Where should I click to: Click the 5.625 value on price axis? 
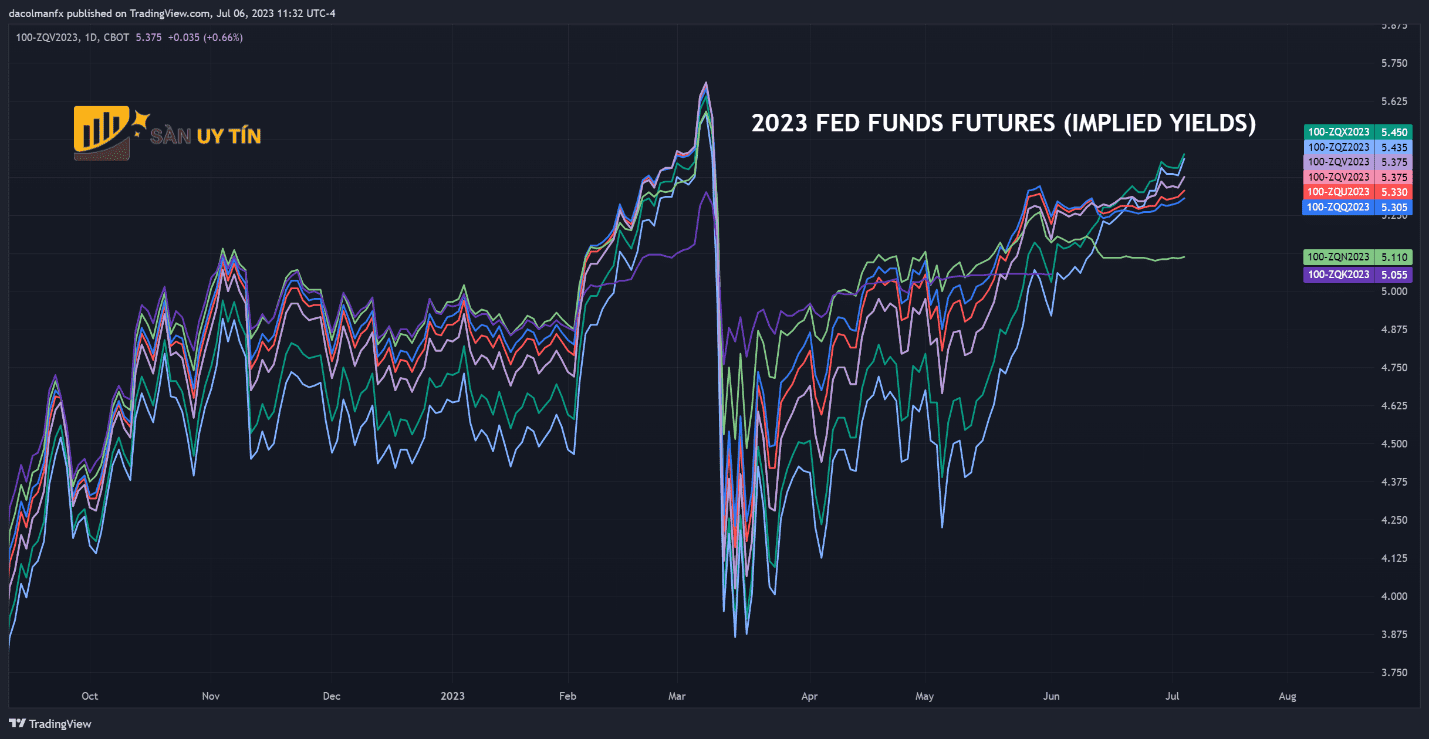(1393, 101)
